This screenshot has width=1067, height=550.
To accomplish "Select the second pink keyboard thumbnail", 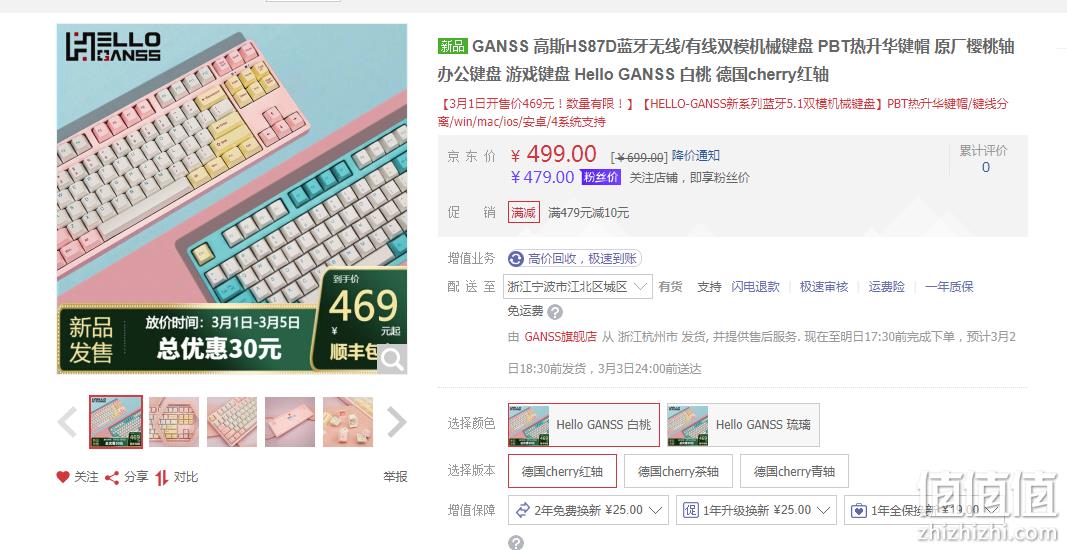I will click(x=174, y=422).
